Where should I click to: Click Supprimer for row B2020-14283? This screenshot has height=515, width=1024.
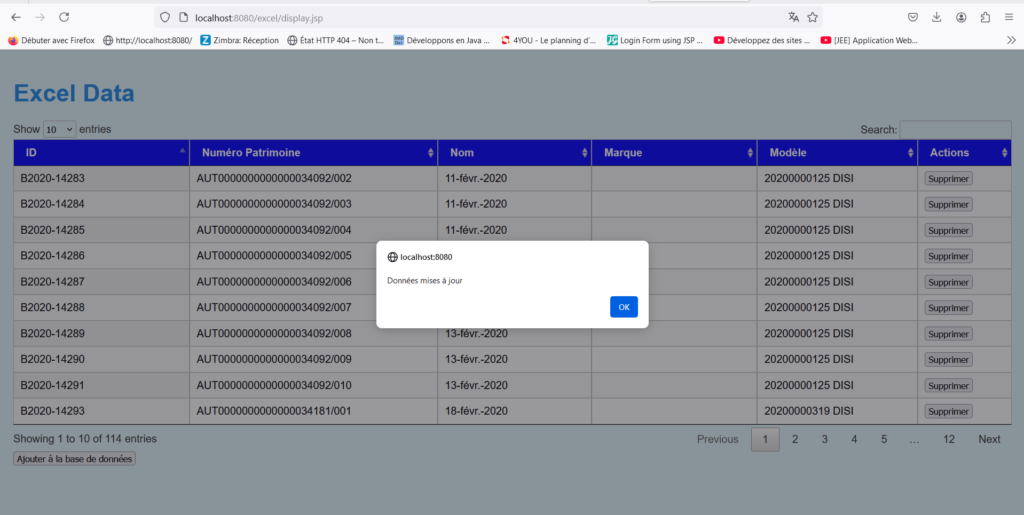(x=948, y=178)
